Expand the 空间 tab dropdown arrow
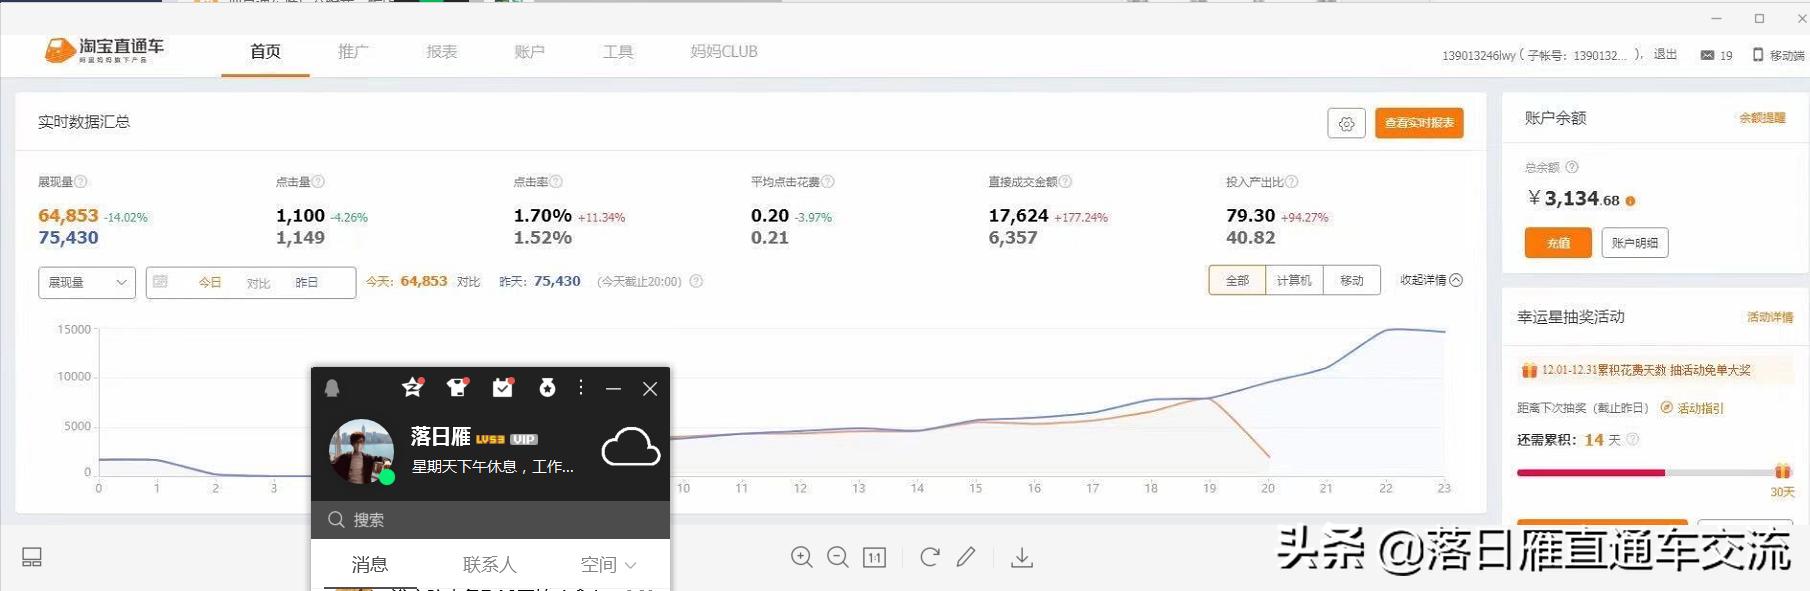 click(631, 566)
